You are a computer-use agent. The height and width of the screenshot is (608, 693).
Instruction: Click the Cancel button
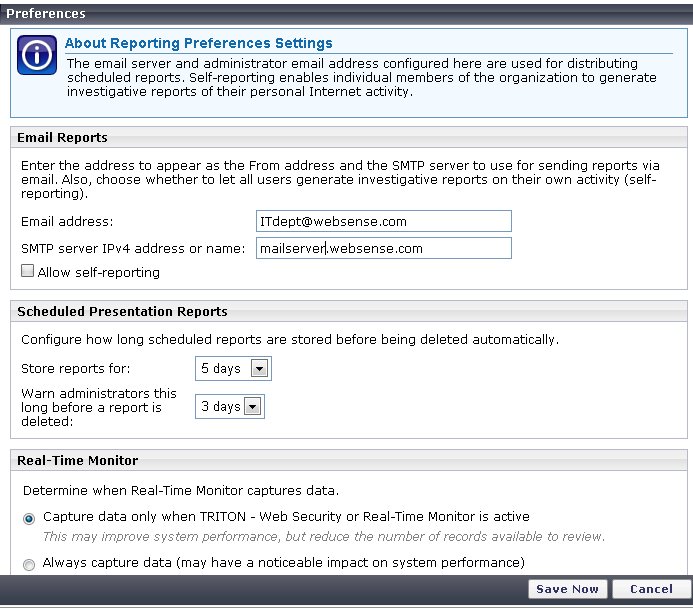tap(651, 589)
